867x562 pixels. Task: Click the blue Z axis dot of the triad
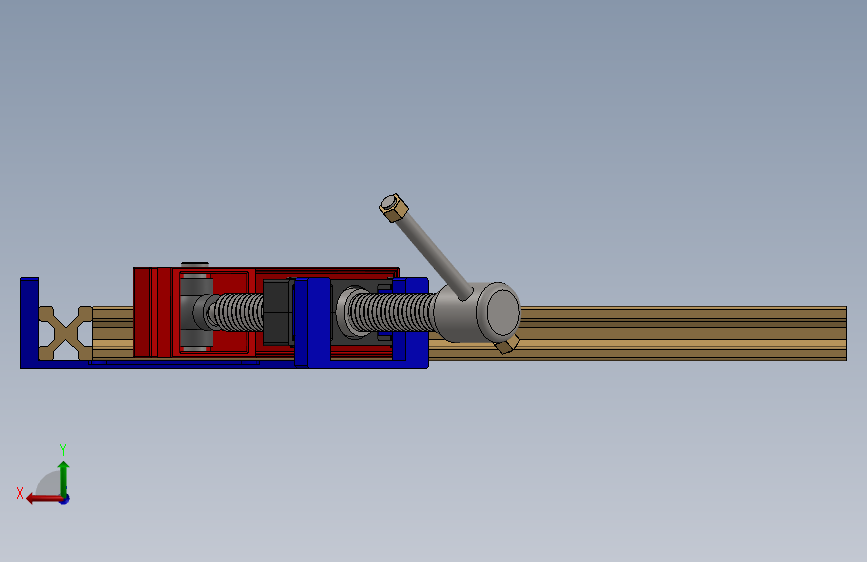65,499
